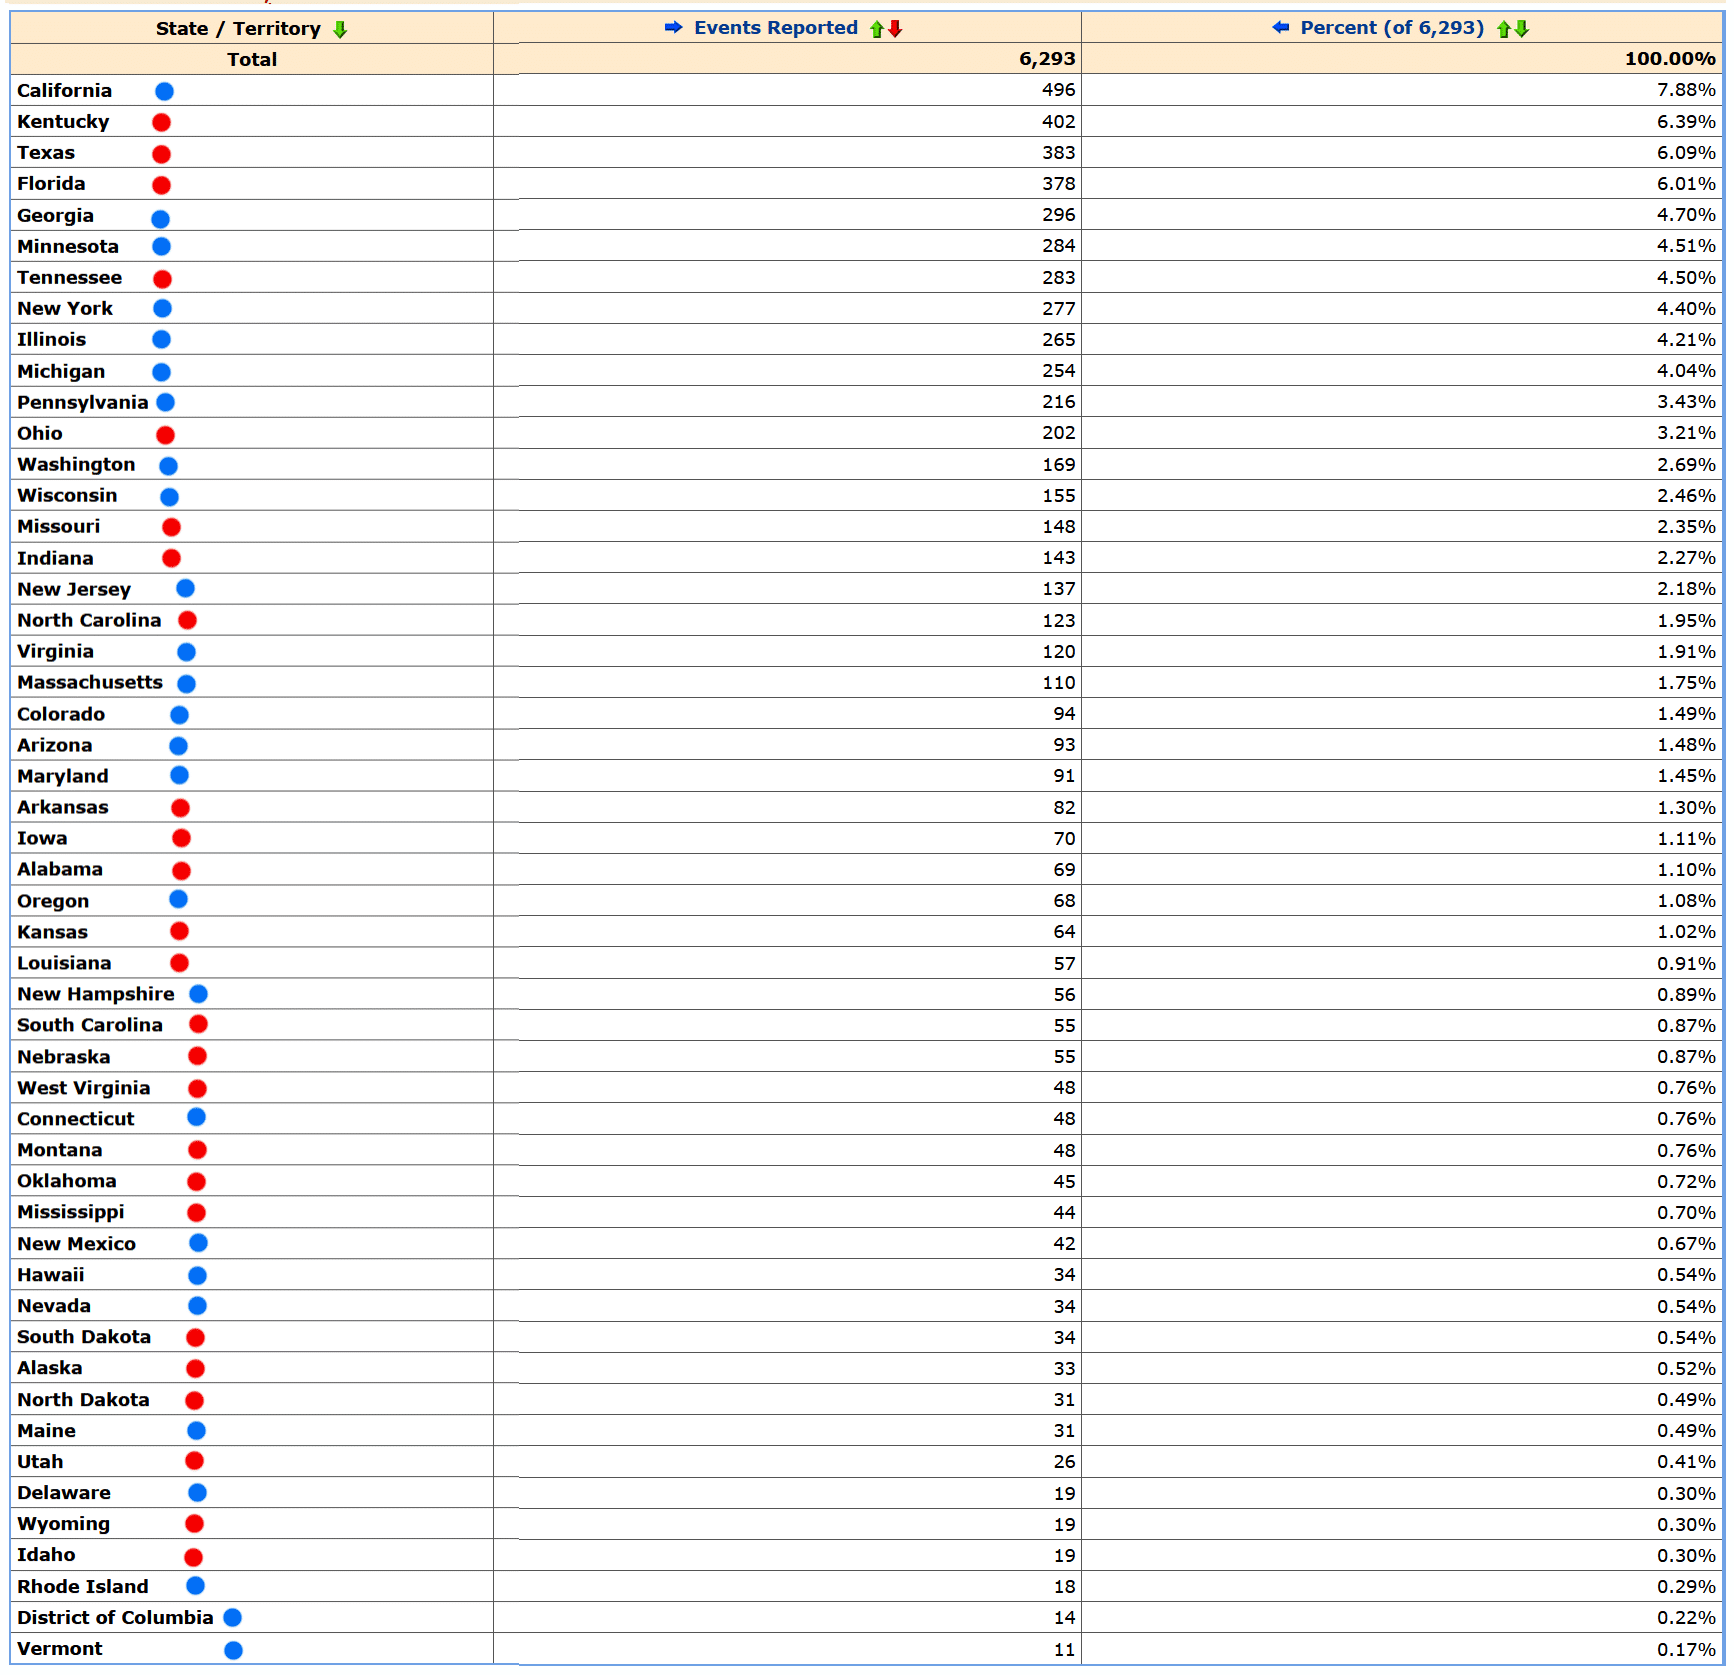1734x1675 pixels.
Task: Click the 6,293 total events value
Action: point(1047,60)
